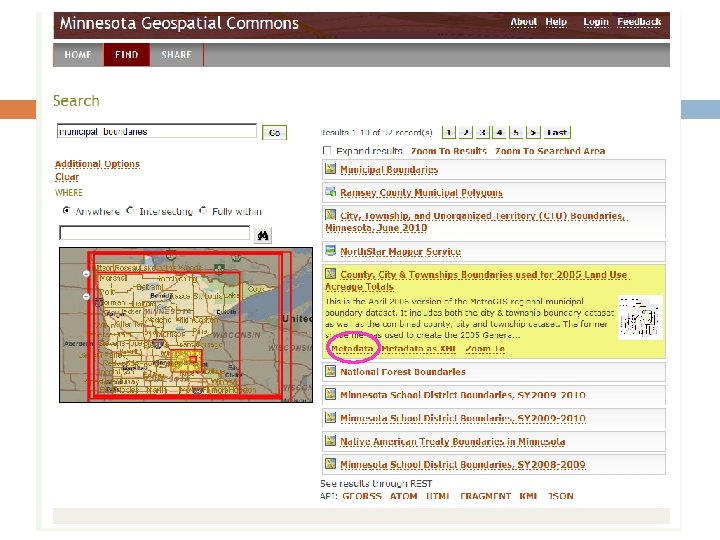This screenshot has width=720, height=540.
Task: Click the binoculars place search icon
Action: 263,235
